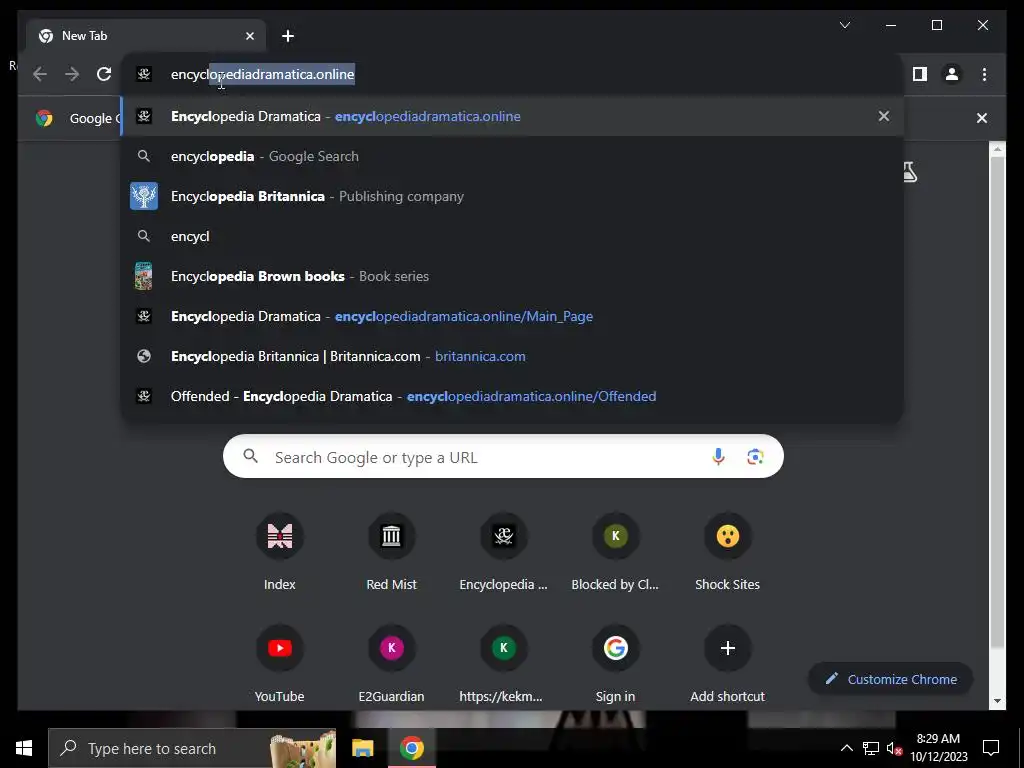Click the page scrollbar down arrow
The height and width of the screenshot is (768, 1024).
tap(997, 701)
